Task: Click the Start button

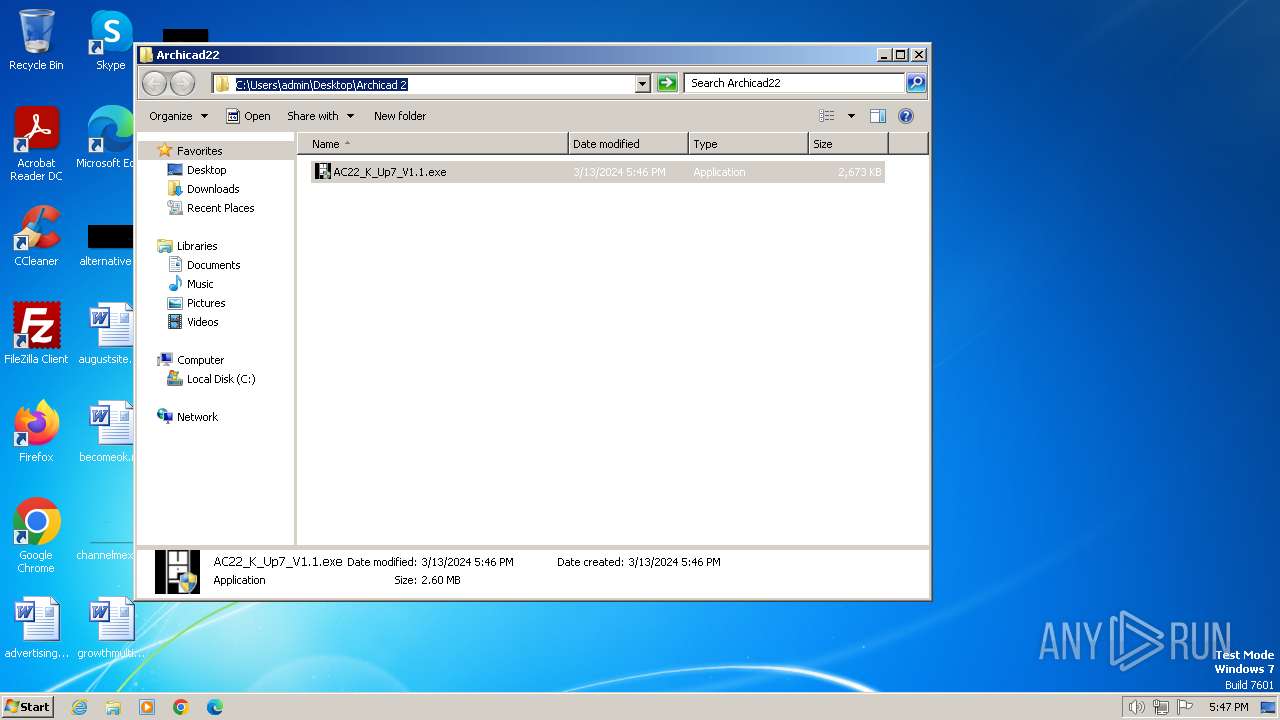Action: click(28, 706)
